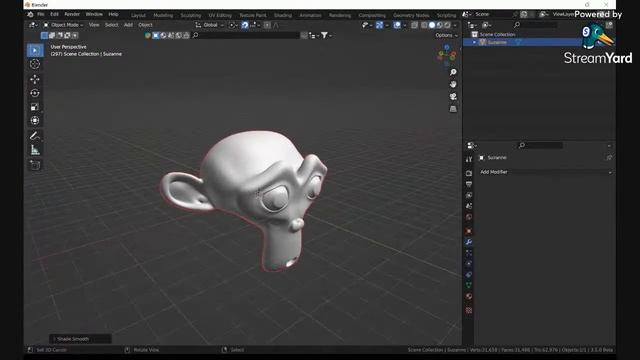Toggle snapping magnet in header

(x=244, y=25)
